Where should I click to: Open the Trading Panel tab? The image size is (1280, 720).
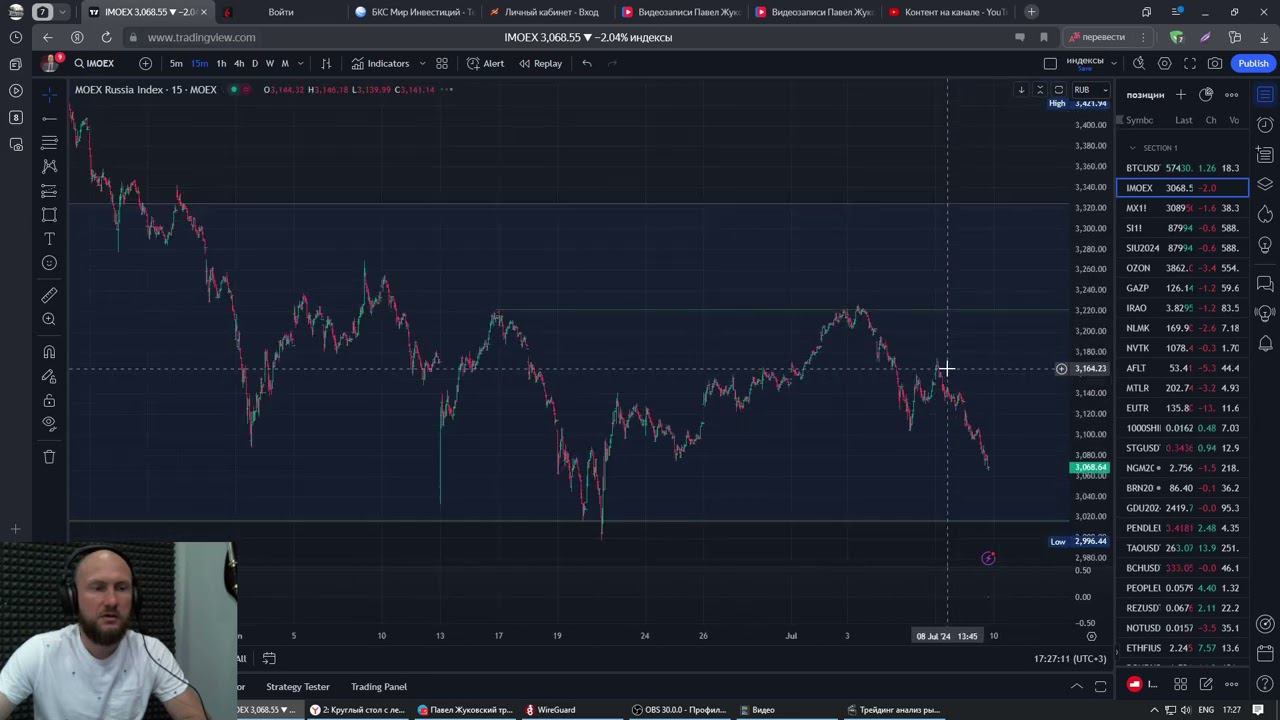[x=379, y=687]
